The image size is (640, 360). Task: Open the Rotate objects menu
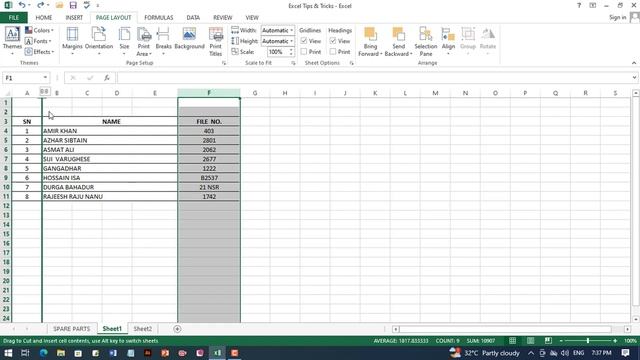(488, 41)
